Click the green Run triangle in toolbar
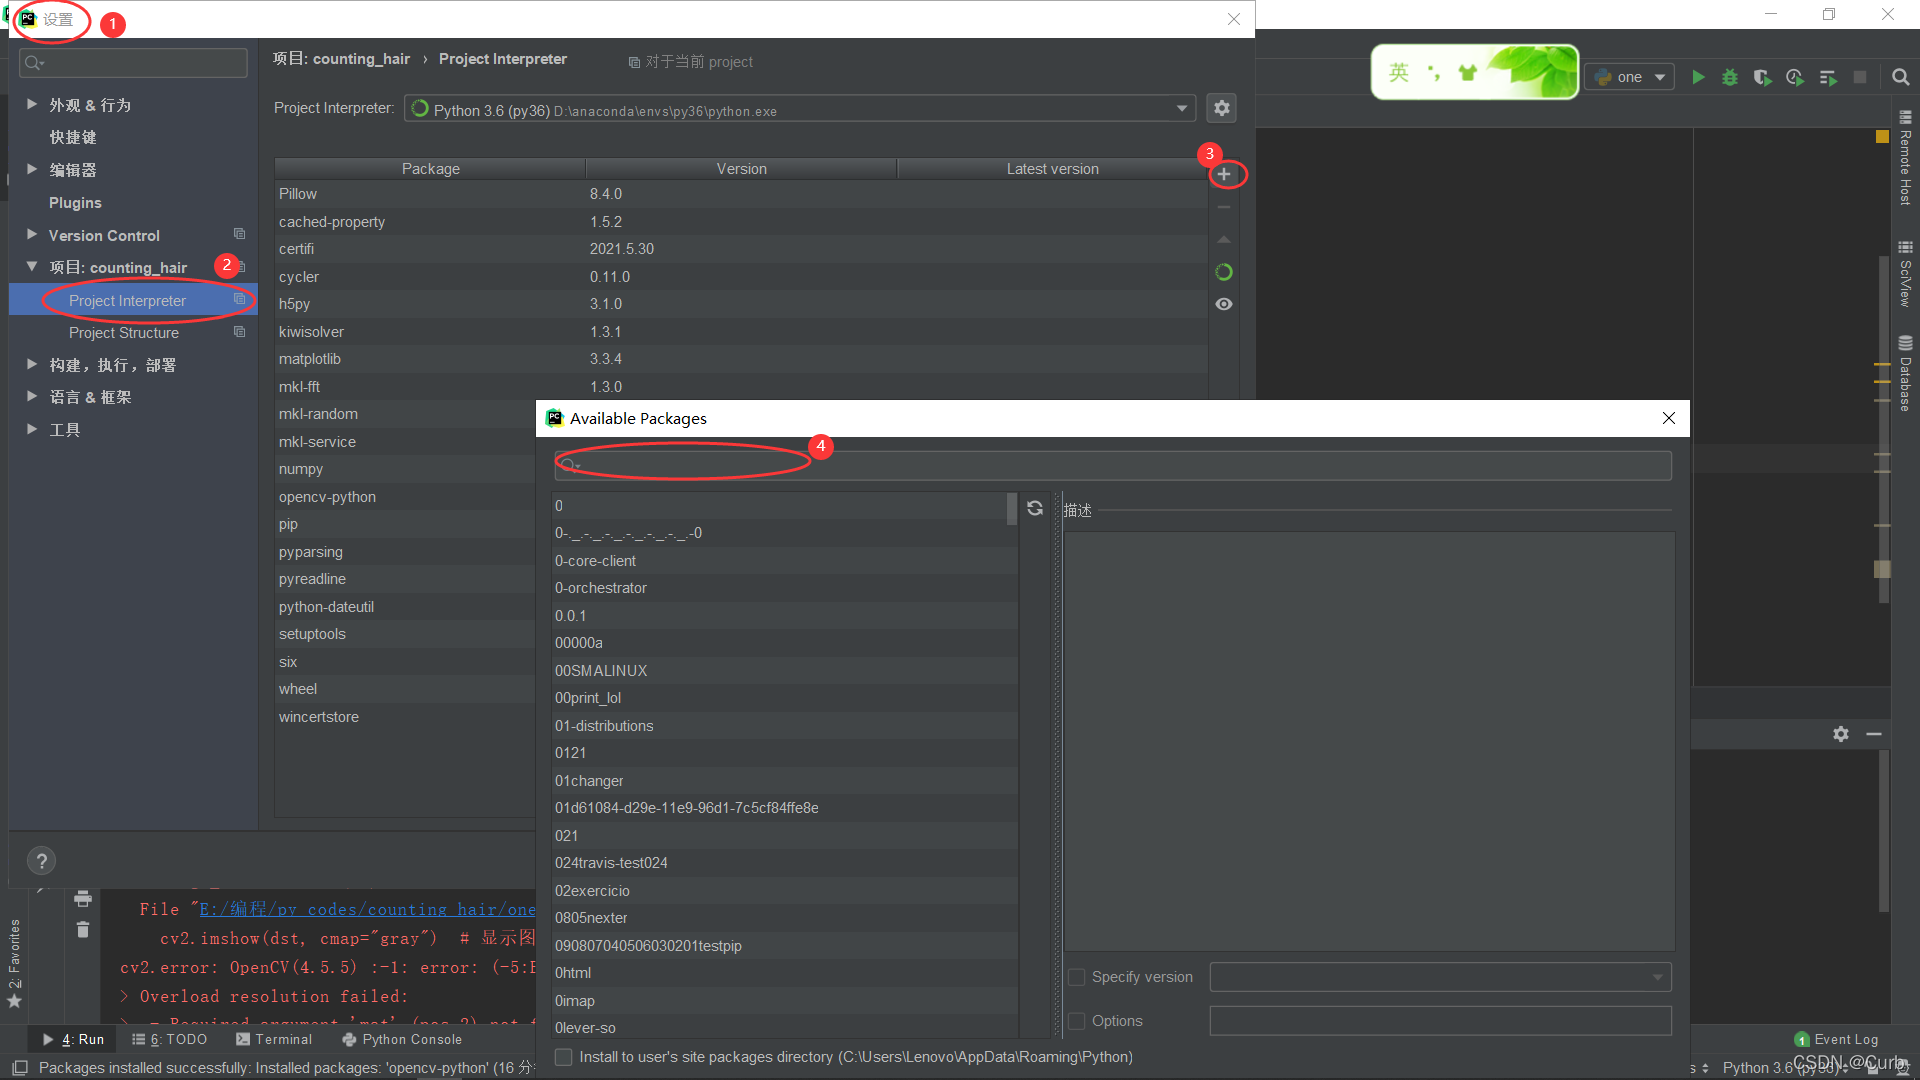The image size is (1920, 1080). coord(1698,77)
